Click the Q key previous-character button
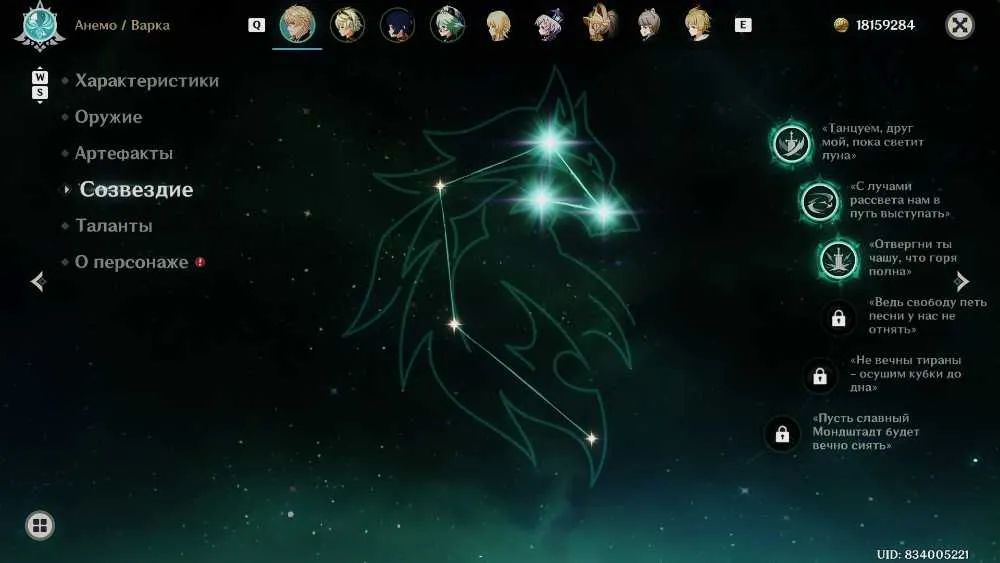The height and width of the screenshot is (563, 1000). coord(256,25)
